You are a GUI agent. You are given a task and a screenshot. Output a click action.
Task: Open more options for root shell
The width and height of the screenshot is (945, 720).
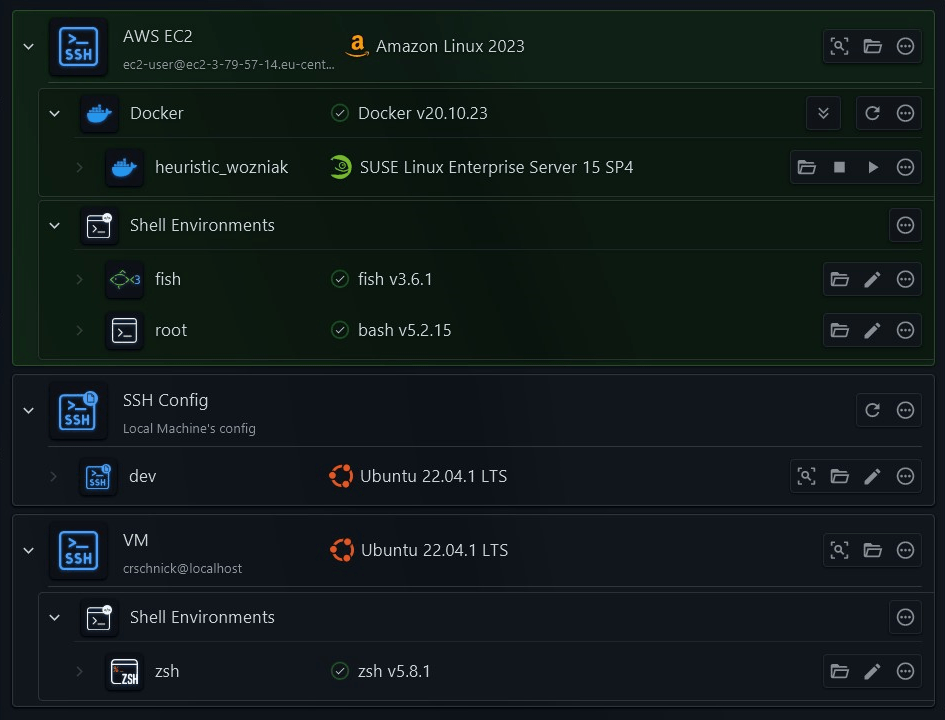(x=905, y=330)
